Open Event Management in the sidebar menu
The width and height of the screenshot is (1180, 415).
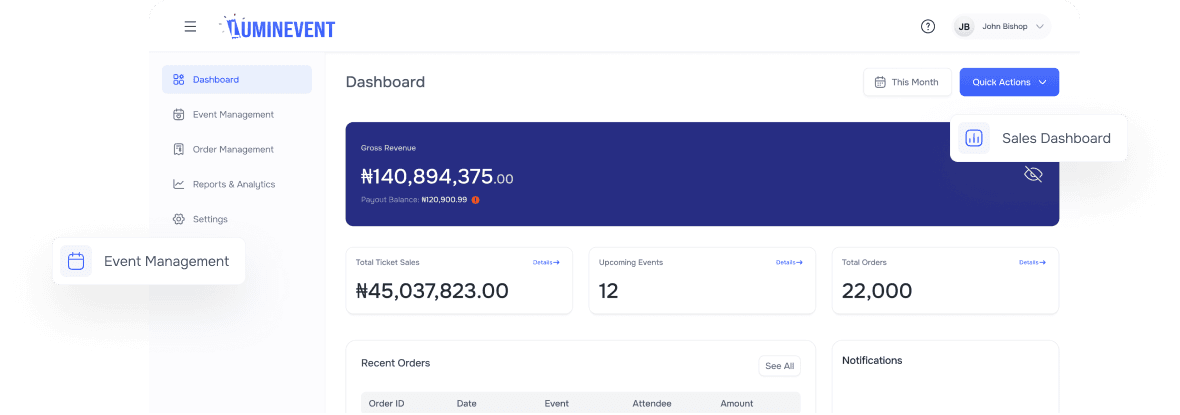(232, 115)
